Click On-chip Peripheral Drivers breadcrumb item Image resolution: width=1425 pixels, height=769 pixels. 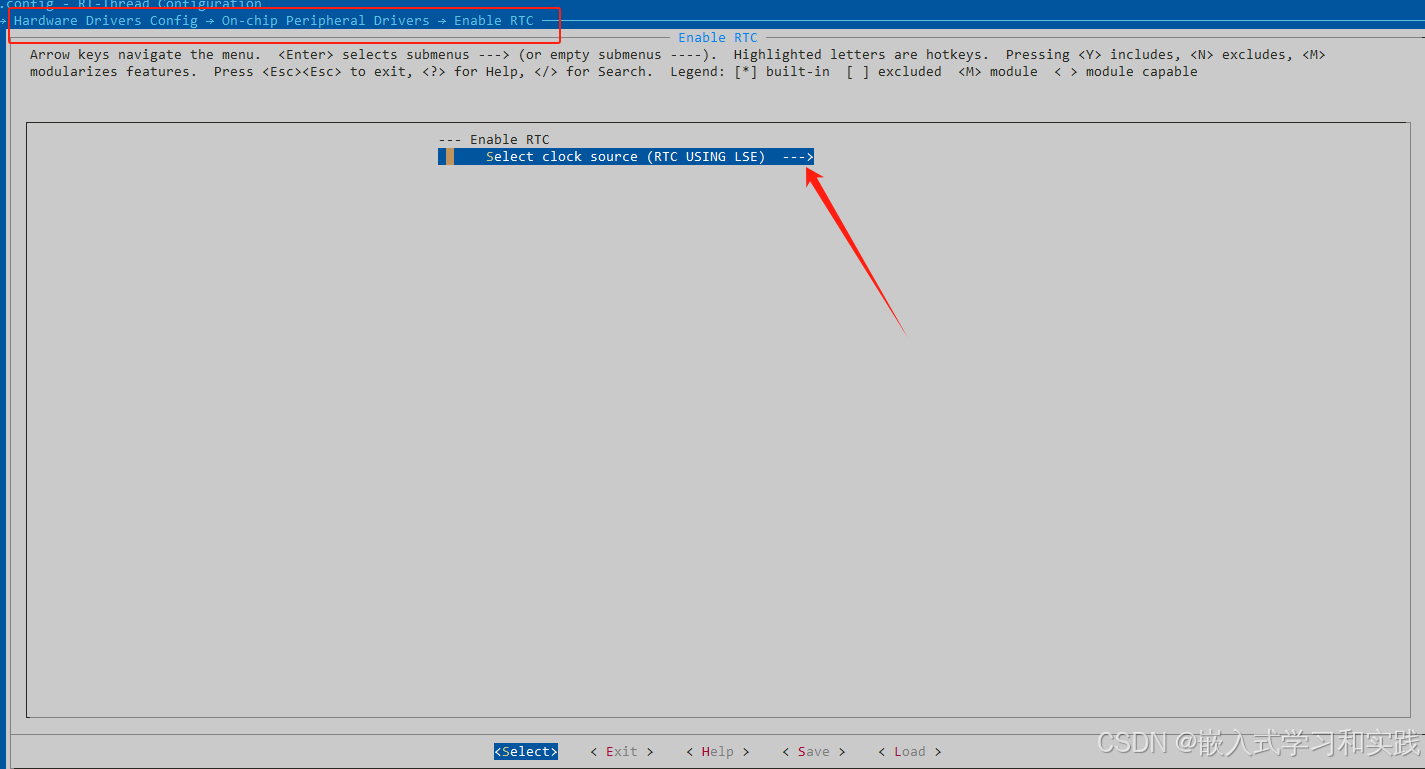[326, 20]
